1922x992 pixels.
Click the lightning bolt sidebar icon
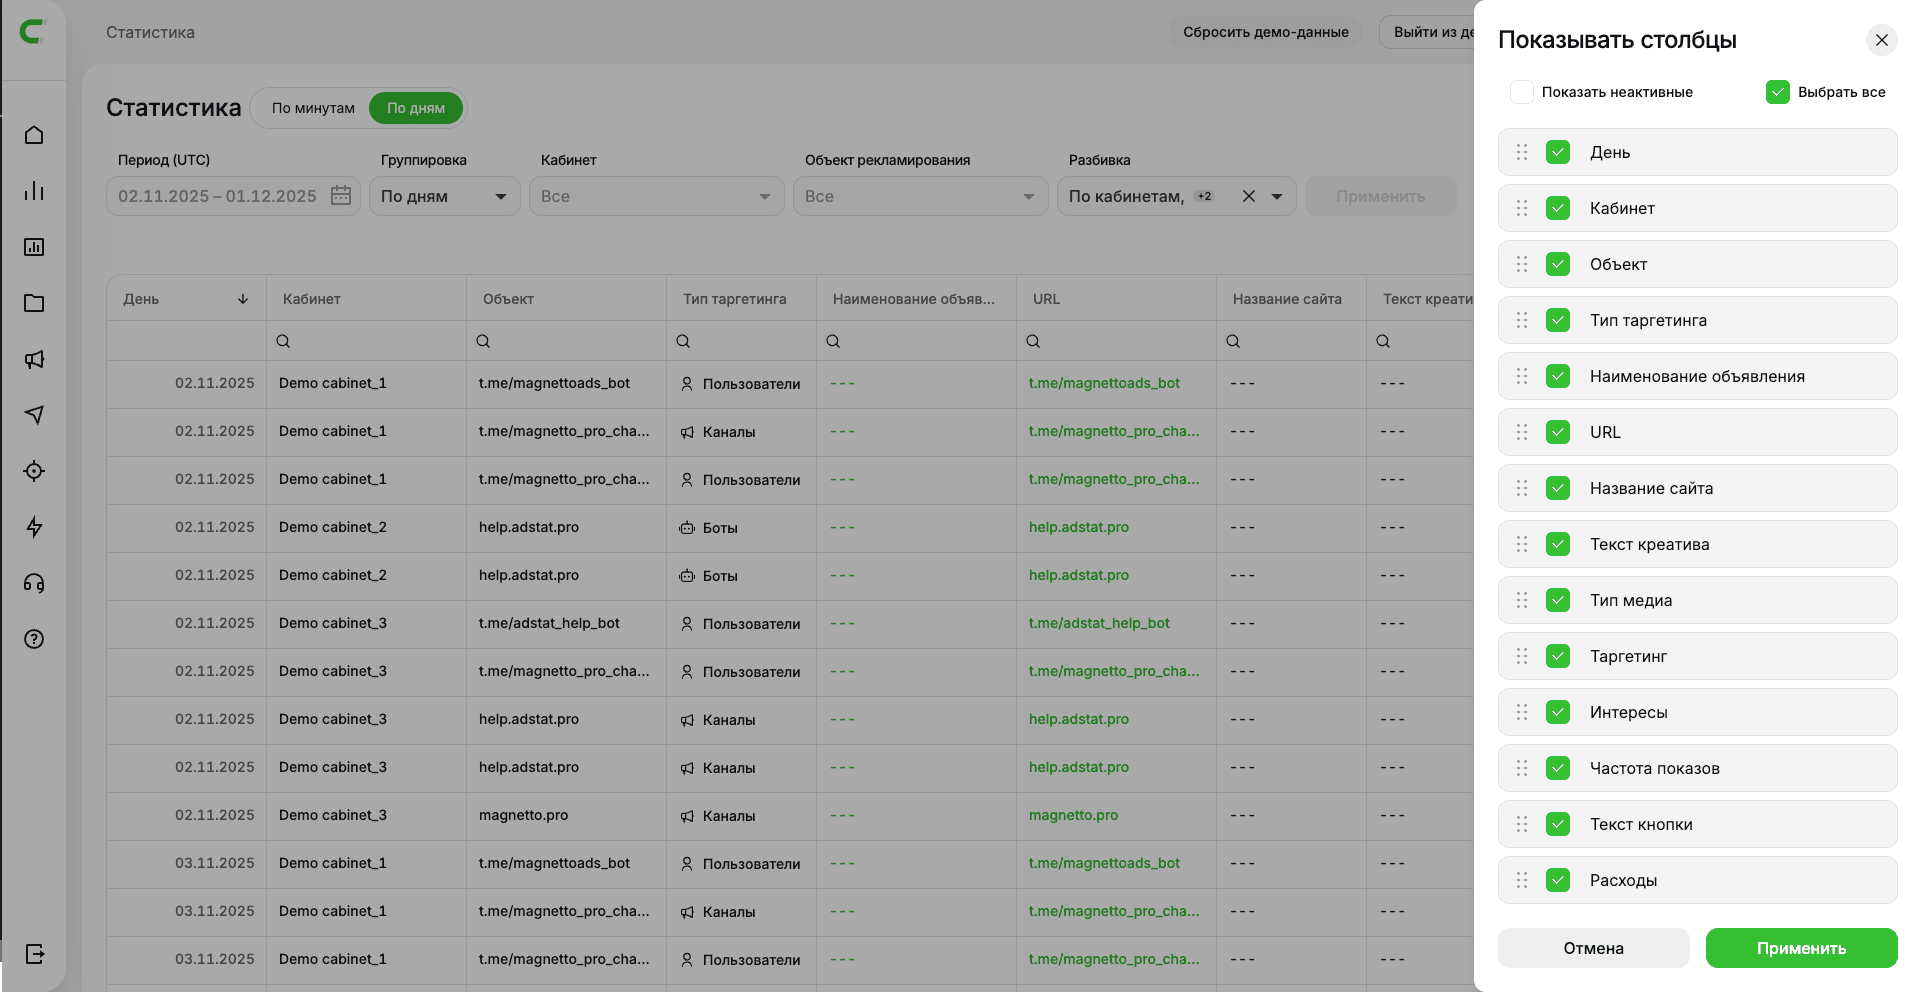coord(34,527)
